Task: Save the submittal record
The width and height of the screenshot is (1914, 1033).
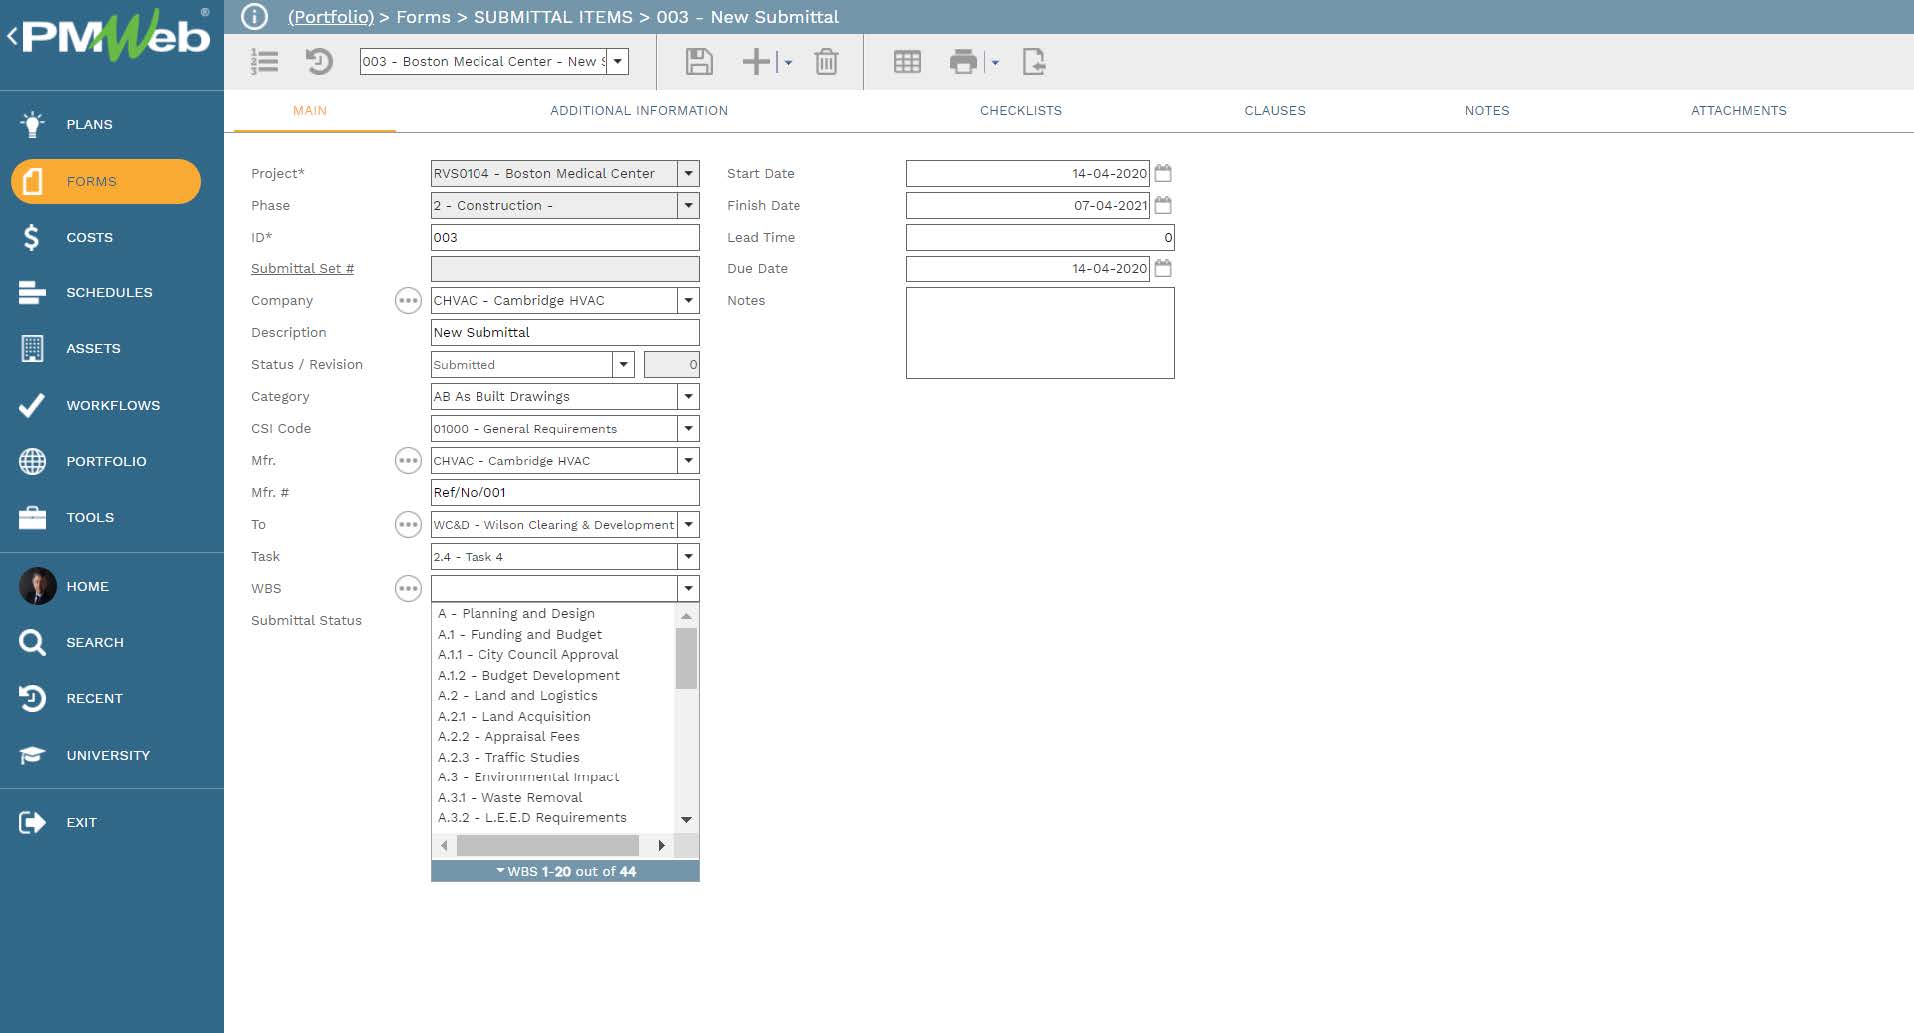Action: [x=699, y=62]
